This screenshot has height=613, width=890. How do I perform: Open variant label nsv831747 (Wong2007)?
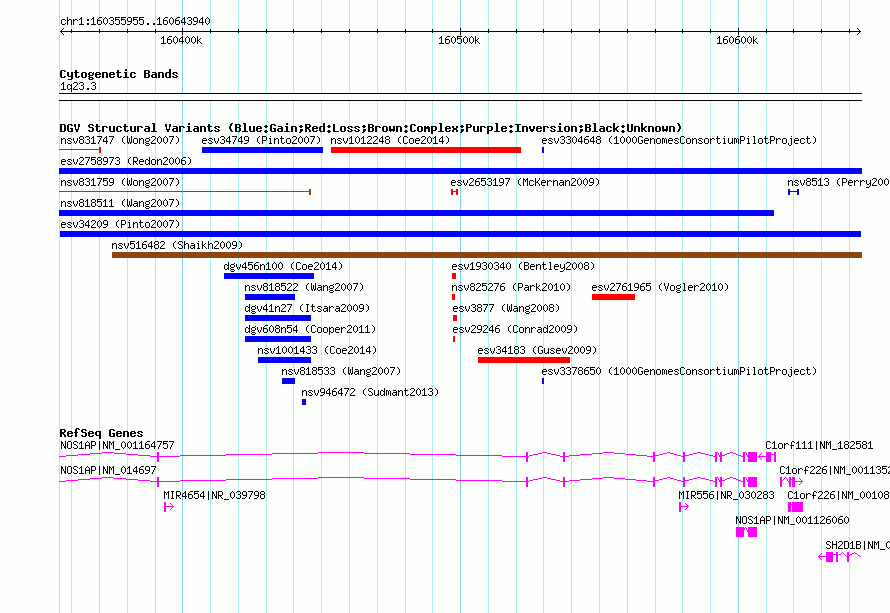120,140
